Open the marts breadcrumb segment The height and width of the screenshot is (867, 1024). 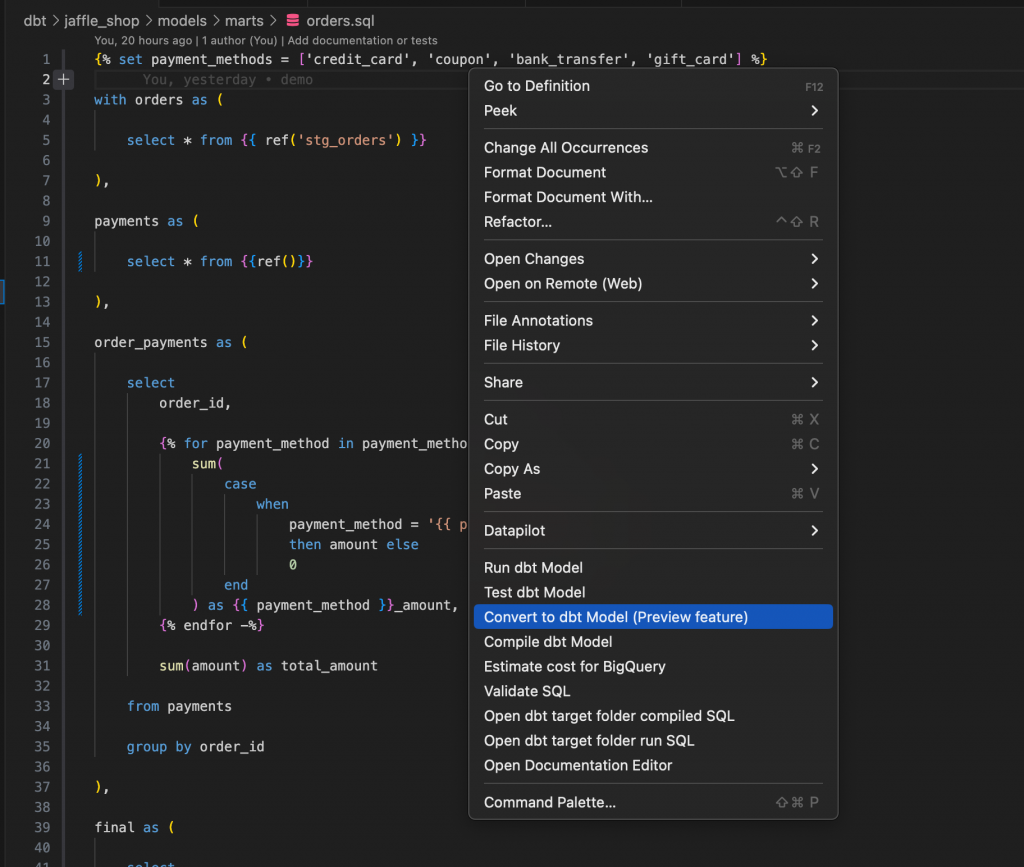pyautogui.click(x=244, y=21)
